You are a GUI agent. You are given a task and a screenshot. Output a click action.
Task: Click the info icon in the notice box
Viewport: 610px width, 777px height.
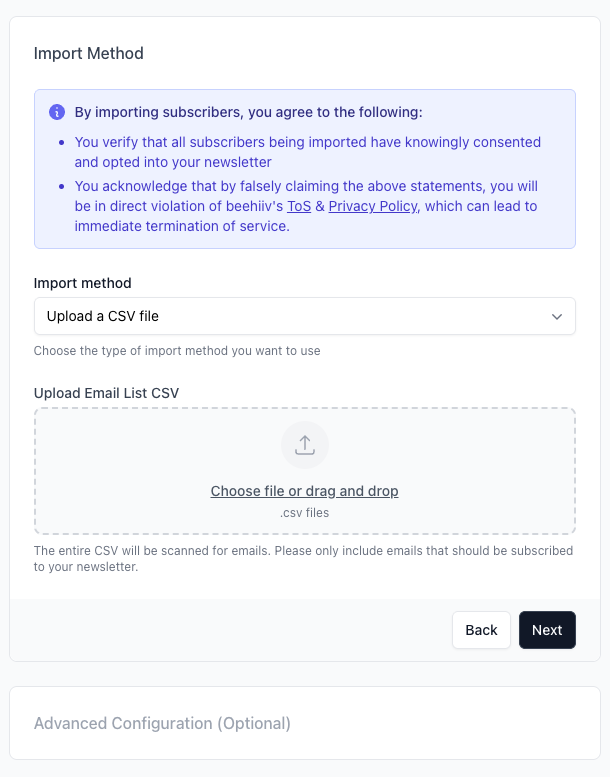coord(57,112)
